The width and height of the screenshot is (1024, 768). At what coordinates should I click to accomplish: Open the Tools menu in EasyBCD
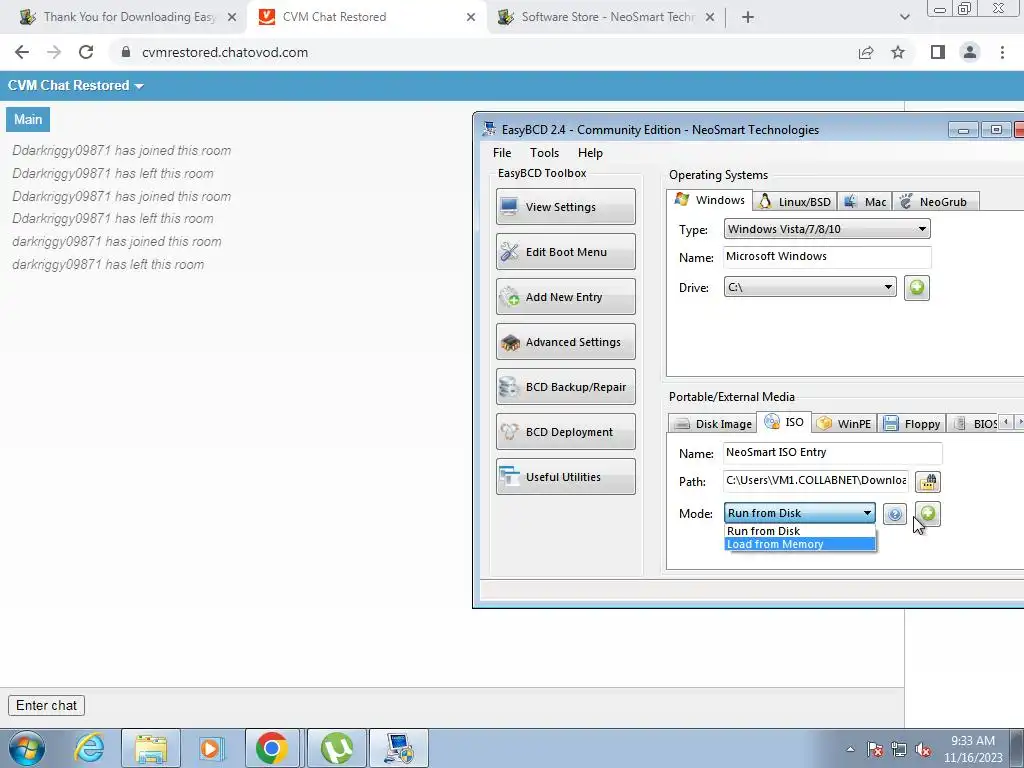pos(544,153)
